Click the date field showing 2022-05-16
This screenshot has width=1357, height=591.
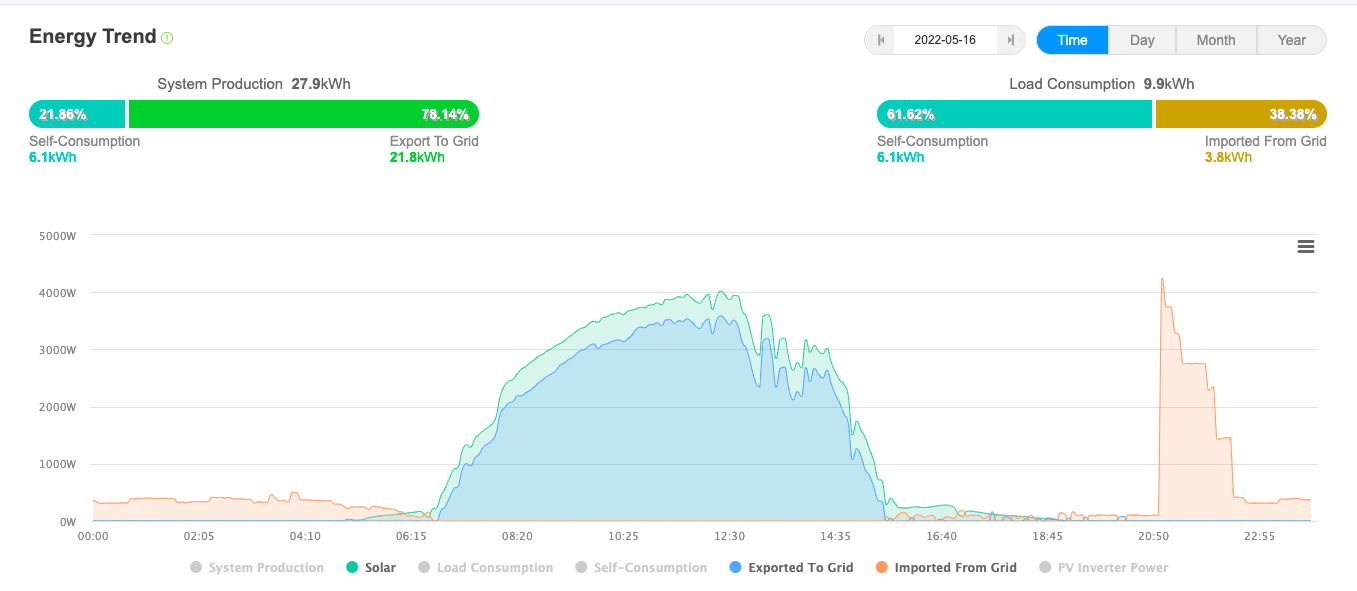point(945,40)
